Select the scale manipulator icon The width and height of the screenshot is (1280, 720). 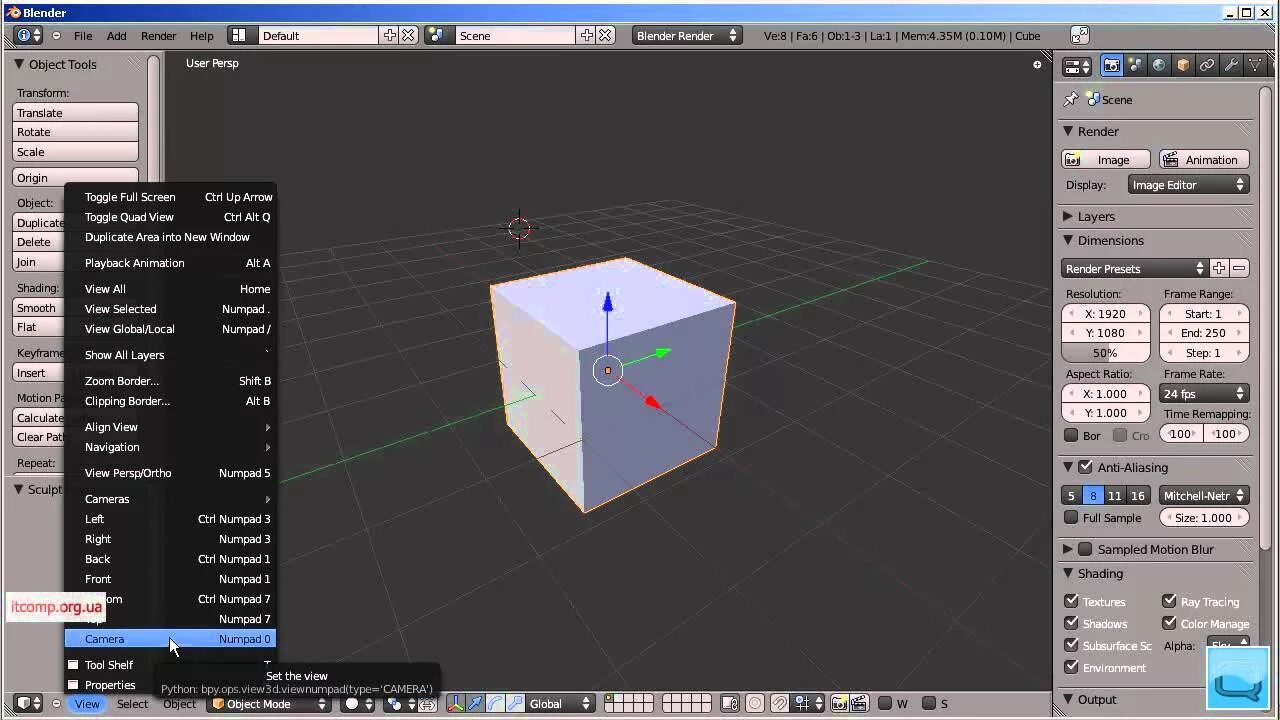pyautogui.click(x=514, y=704)
